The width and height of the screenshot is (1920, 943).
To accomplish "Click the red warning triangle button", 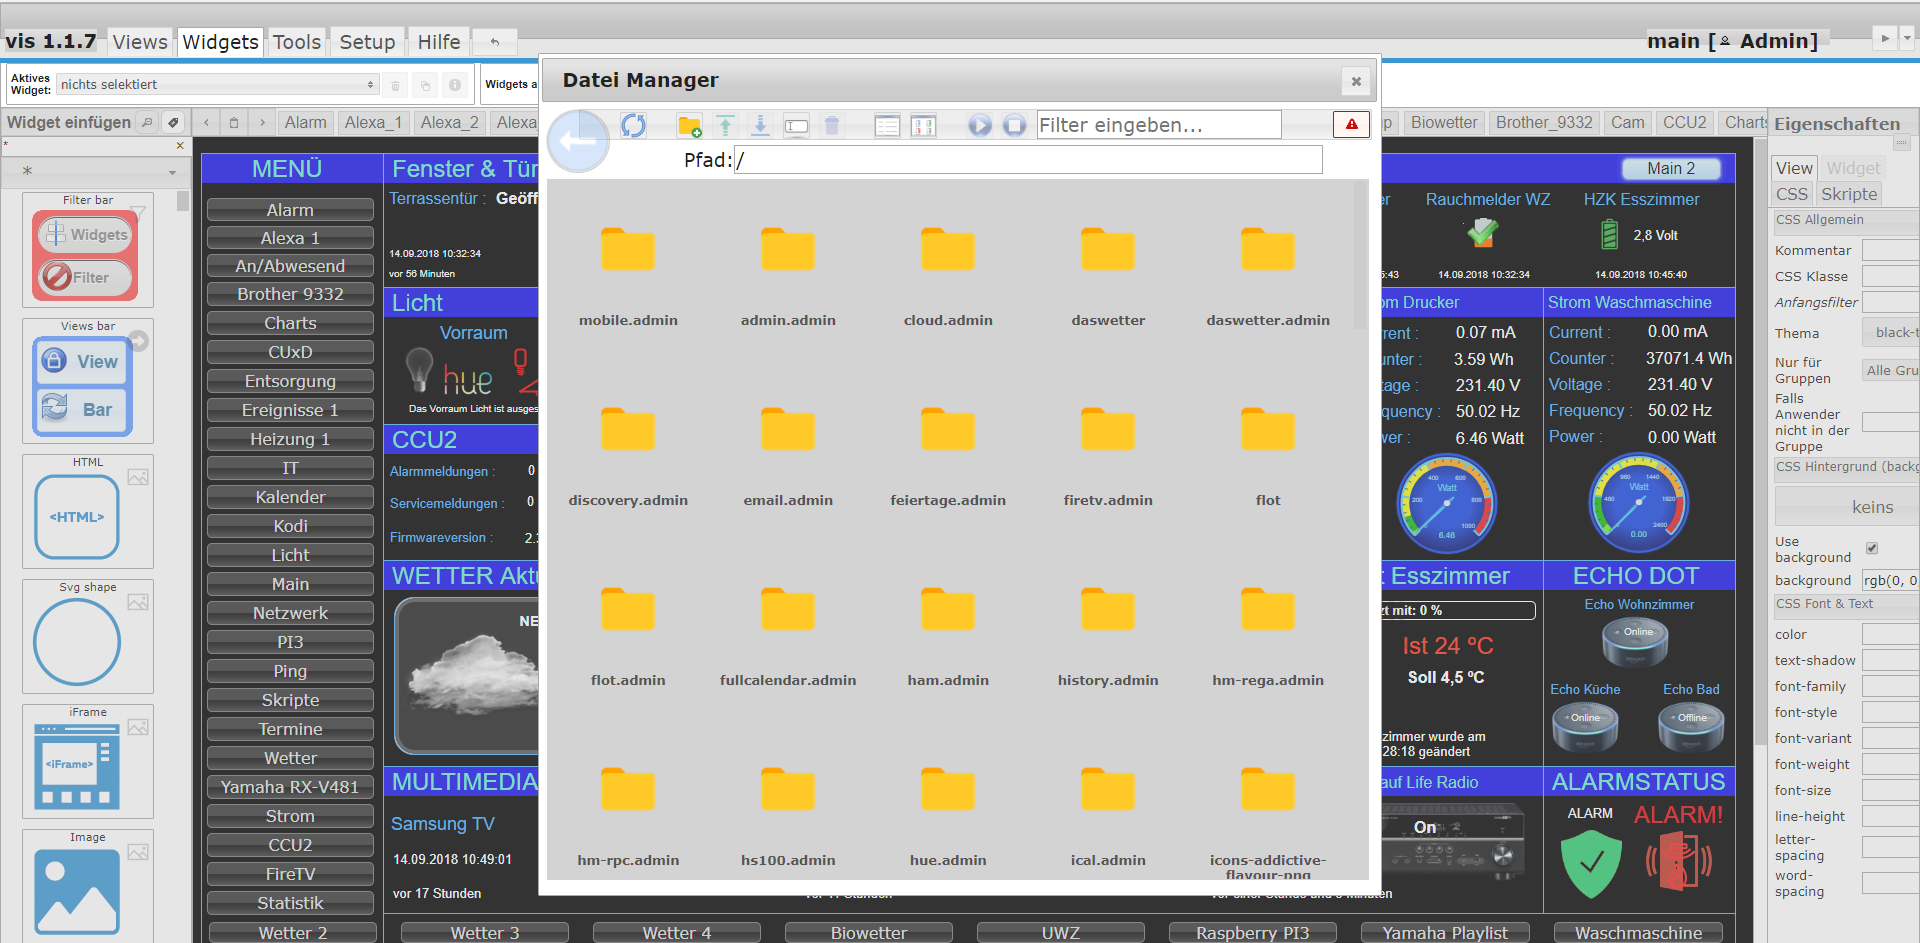I will click(x=1351, y=124).
